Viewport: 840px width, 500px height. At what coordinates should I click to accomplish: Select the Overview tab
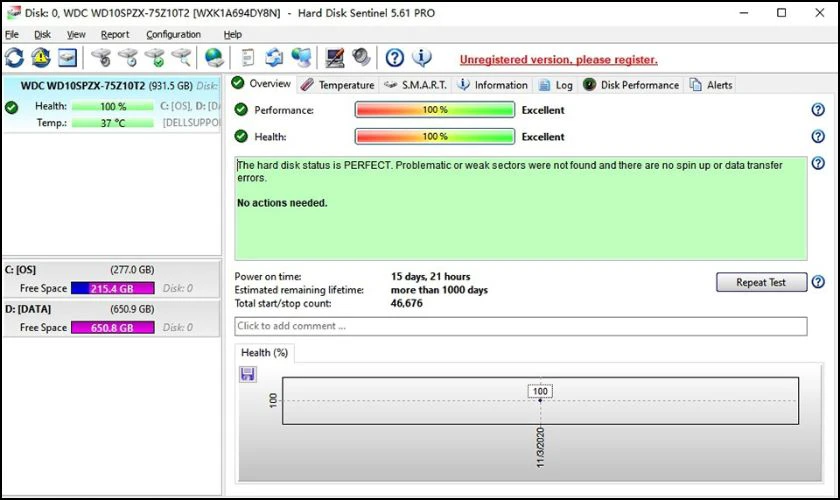261,84
